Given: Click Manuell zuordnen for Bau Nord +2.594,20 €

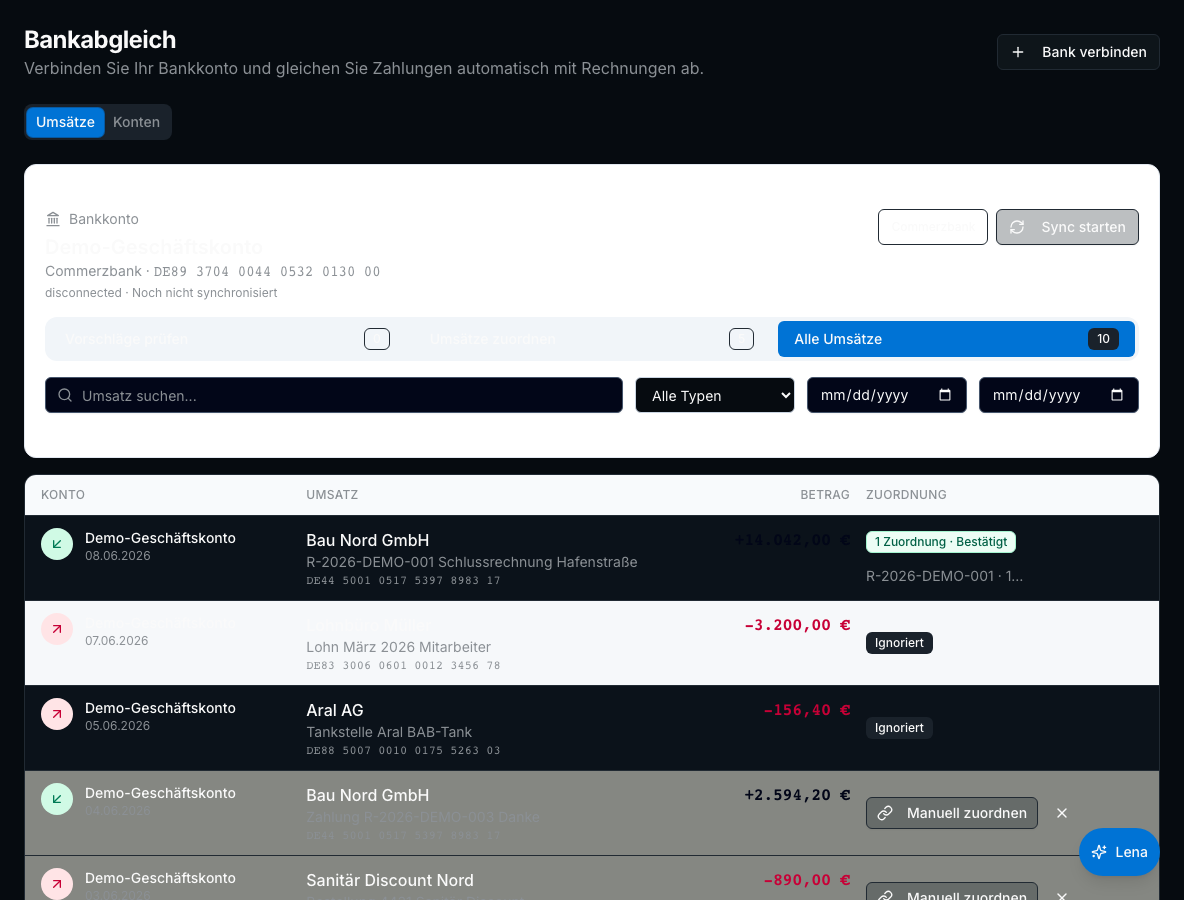Looking at the screenshot, I should tap(951, 813).
